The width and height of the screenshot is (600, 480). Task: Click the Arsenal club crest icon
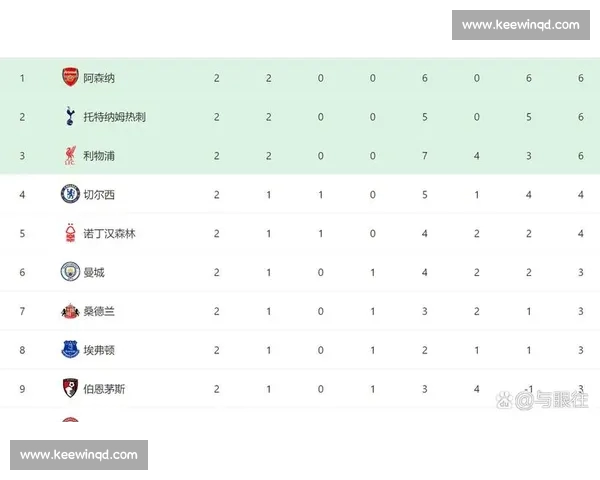pos(70,78)
